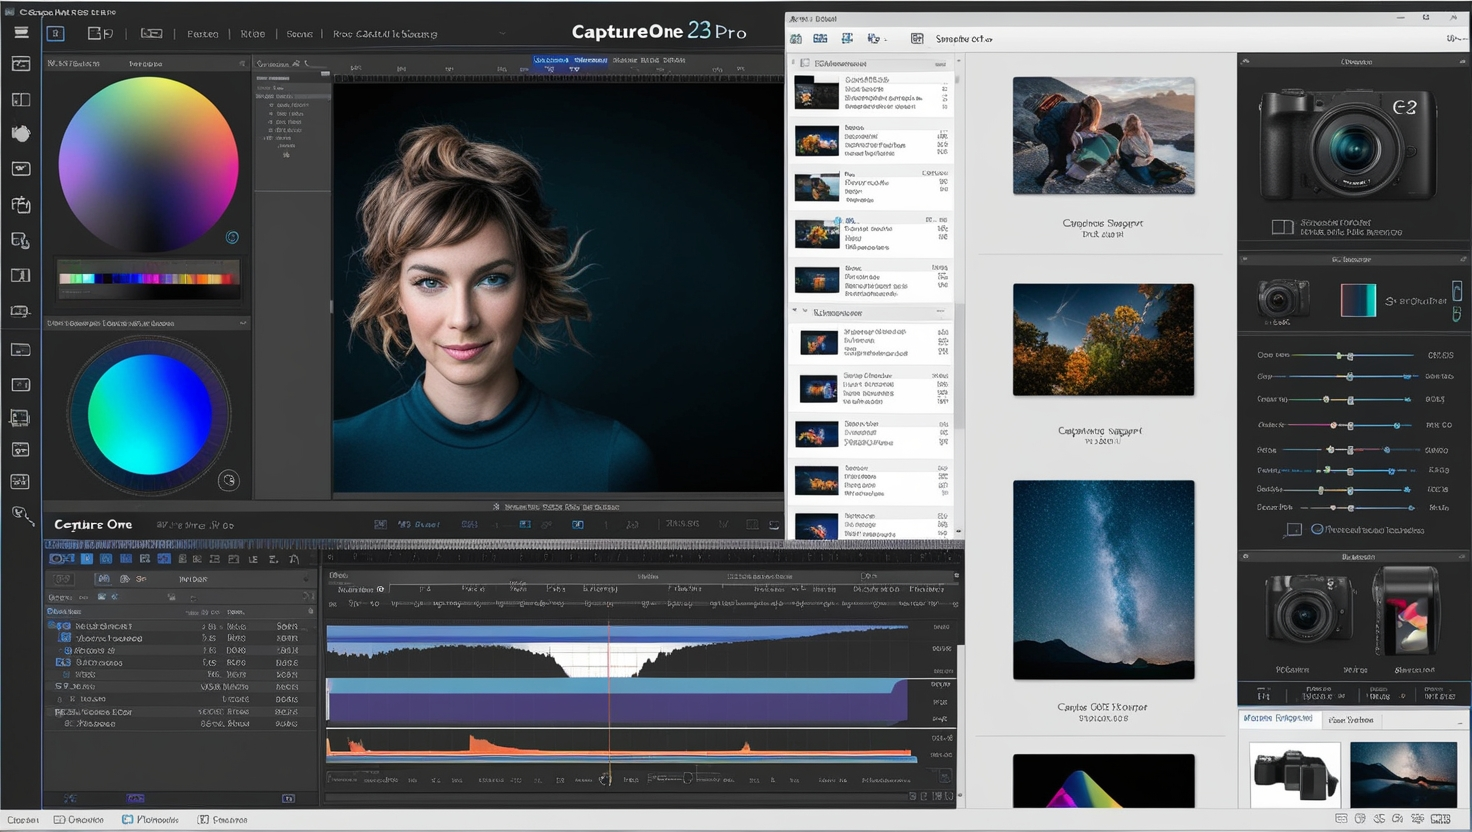The image size is (1472, 832).
Task: Click the split compare icon under the camera preview
Action: 1282,227
